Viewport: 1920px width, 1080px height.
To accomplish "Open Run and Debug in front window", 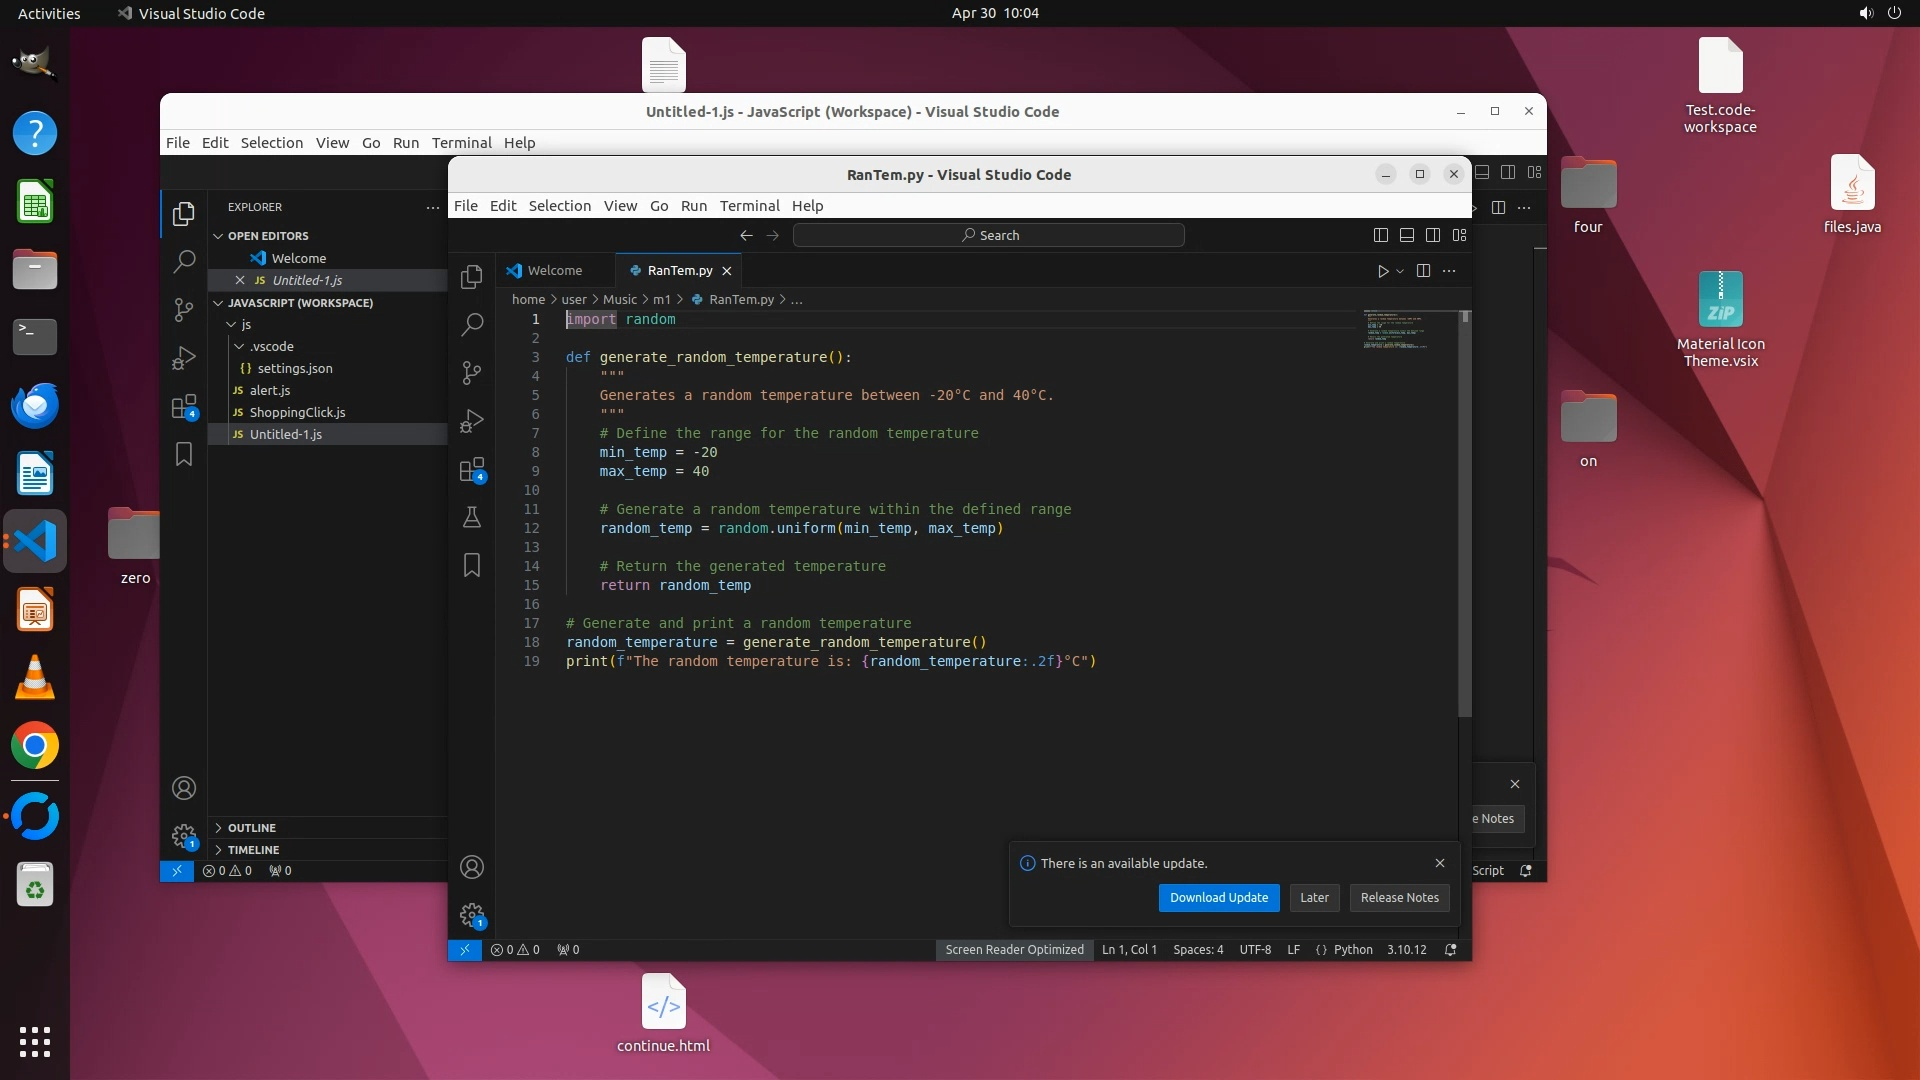I will tap(472, 421).
